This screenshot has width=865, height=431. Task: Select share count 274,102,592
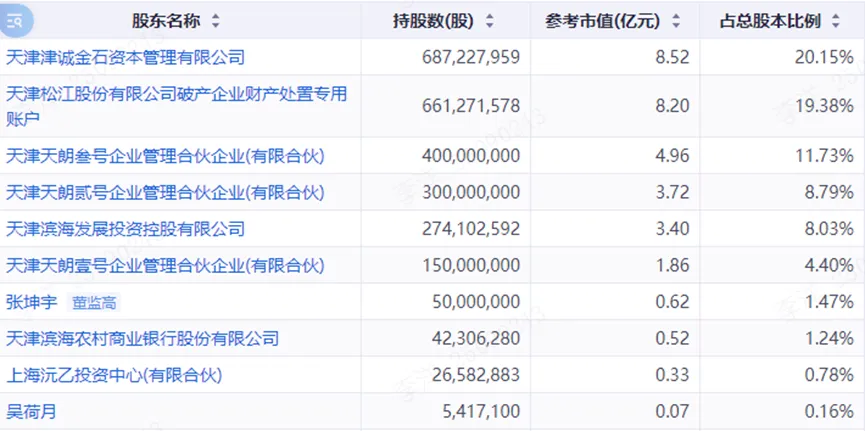[x=471, y=228]
